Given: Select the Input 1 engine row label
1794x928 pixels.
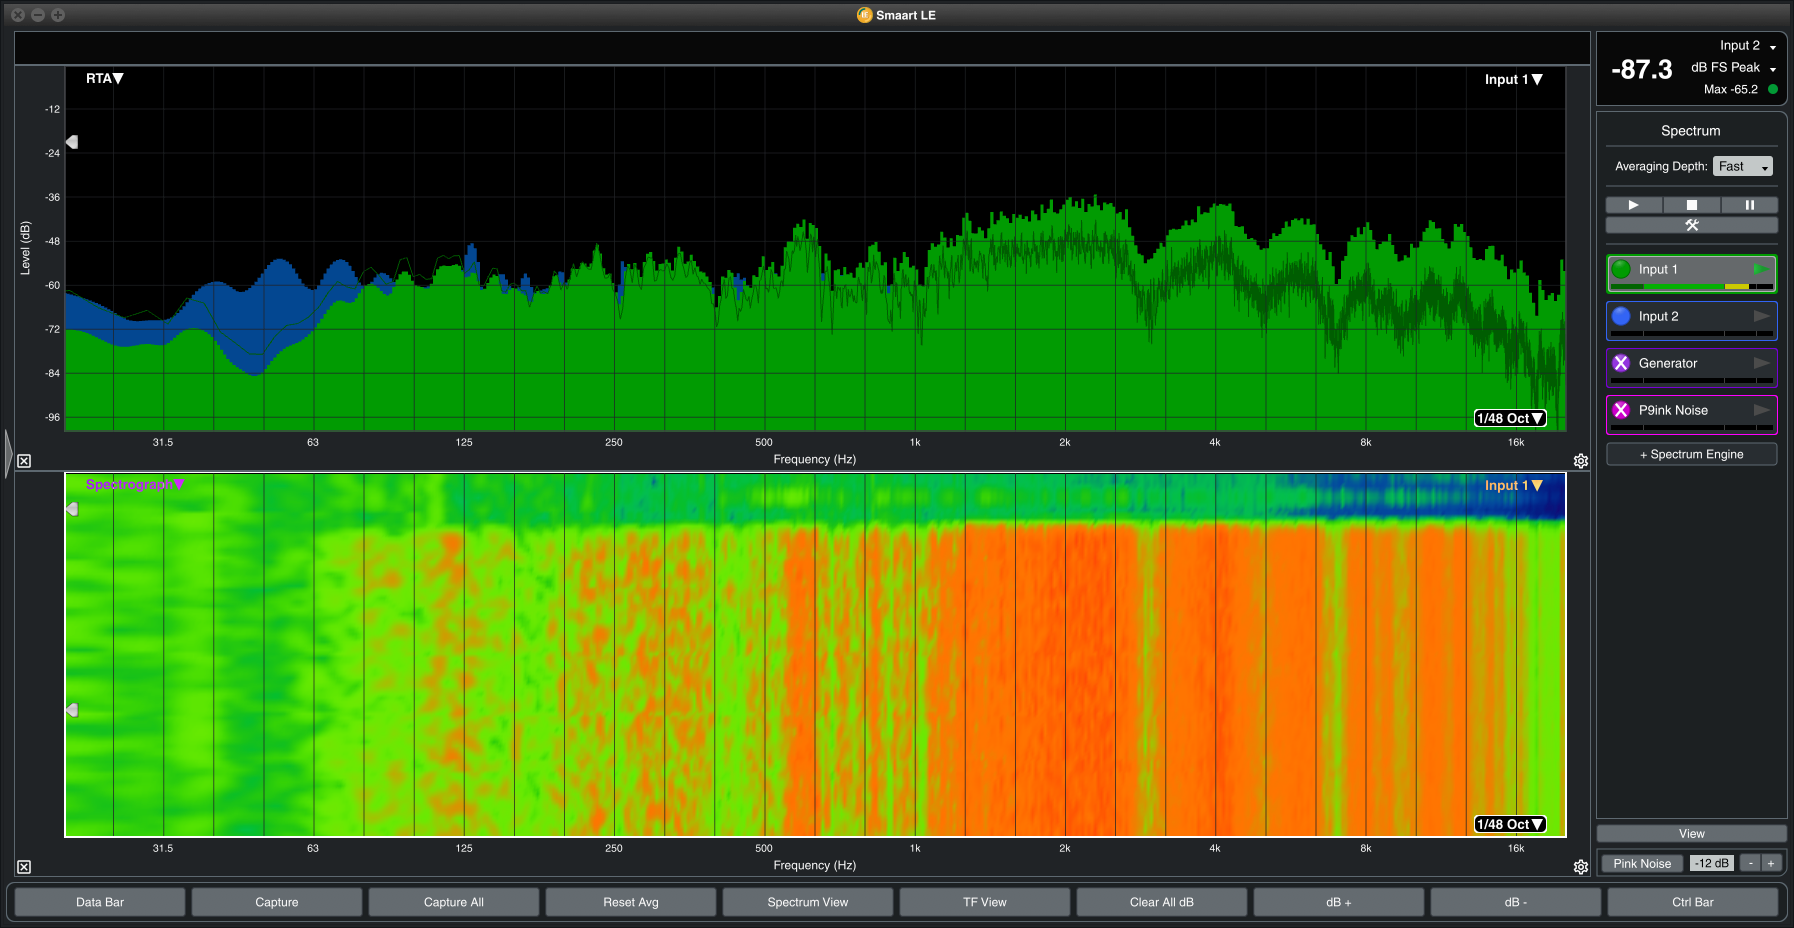Looking at the screenshot, I should [x=1658, y=269].
